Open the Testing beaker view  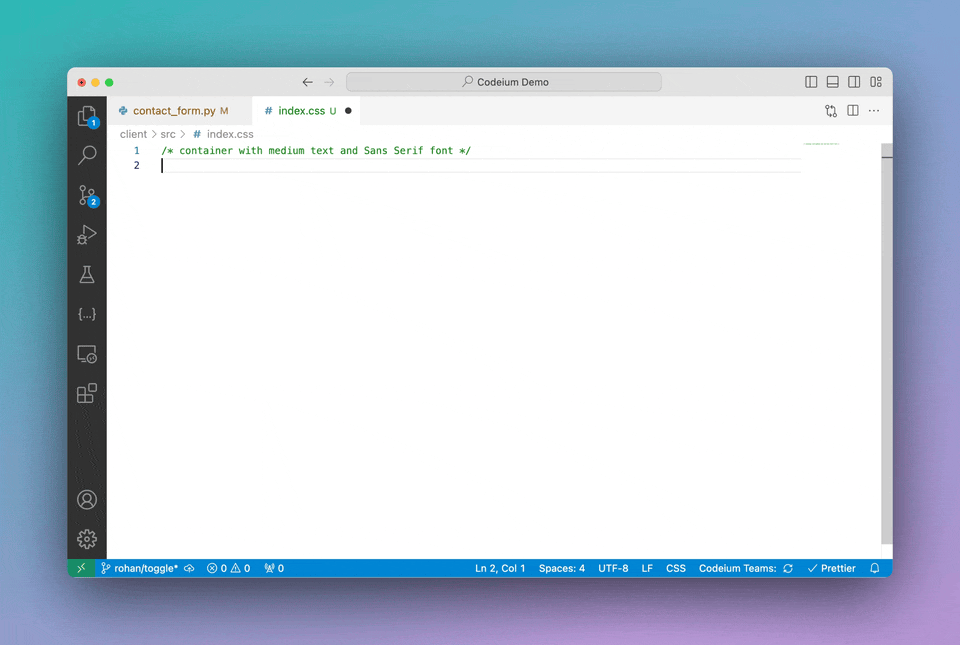[87, 274]
